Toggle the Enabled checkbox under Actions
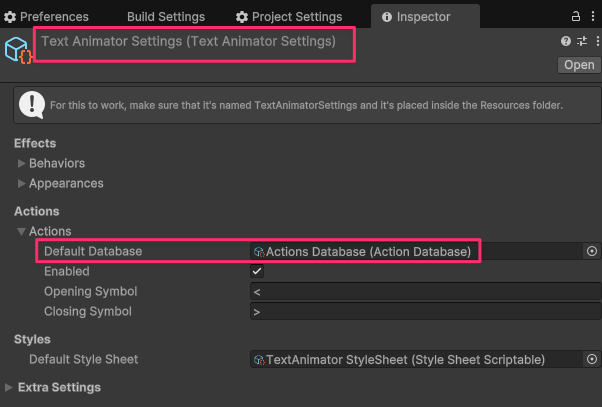This screenshot has height=407, width=602. [x=257, y=271]
